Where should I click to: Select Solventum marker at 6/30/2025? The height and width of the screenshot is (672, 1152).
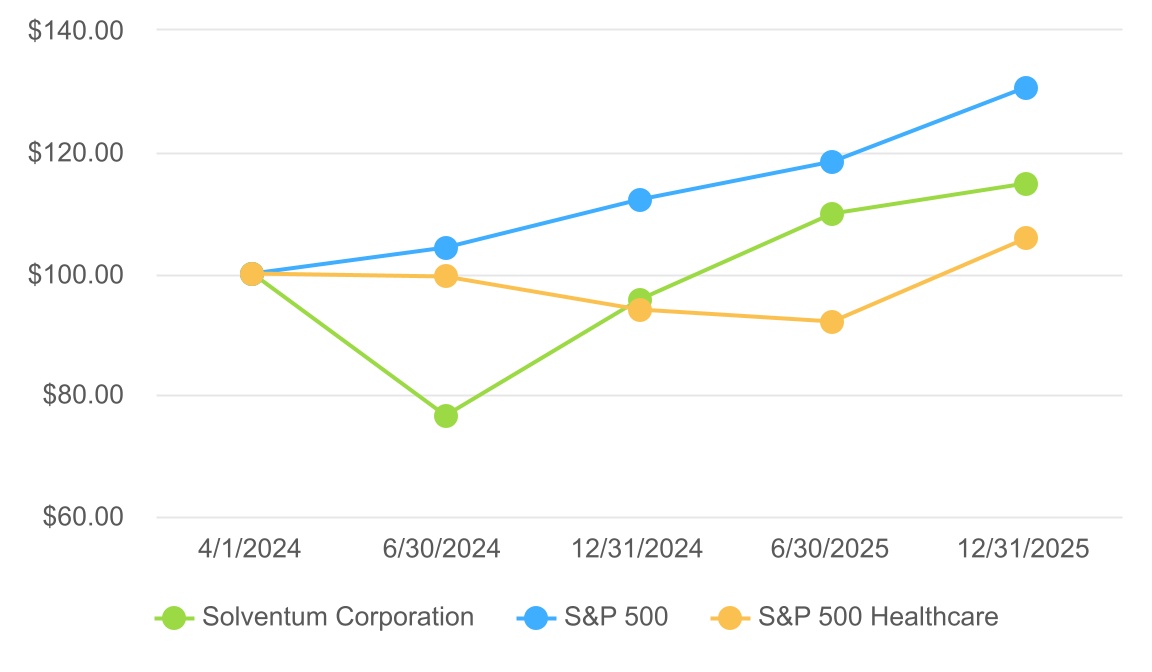point(832,214)
